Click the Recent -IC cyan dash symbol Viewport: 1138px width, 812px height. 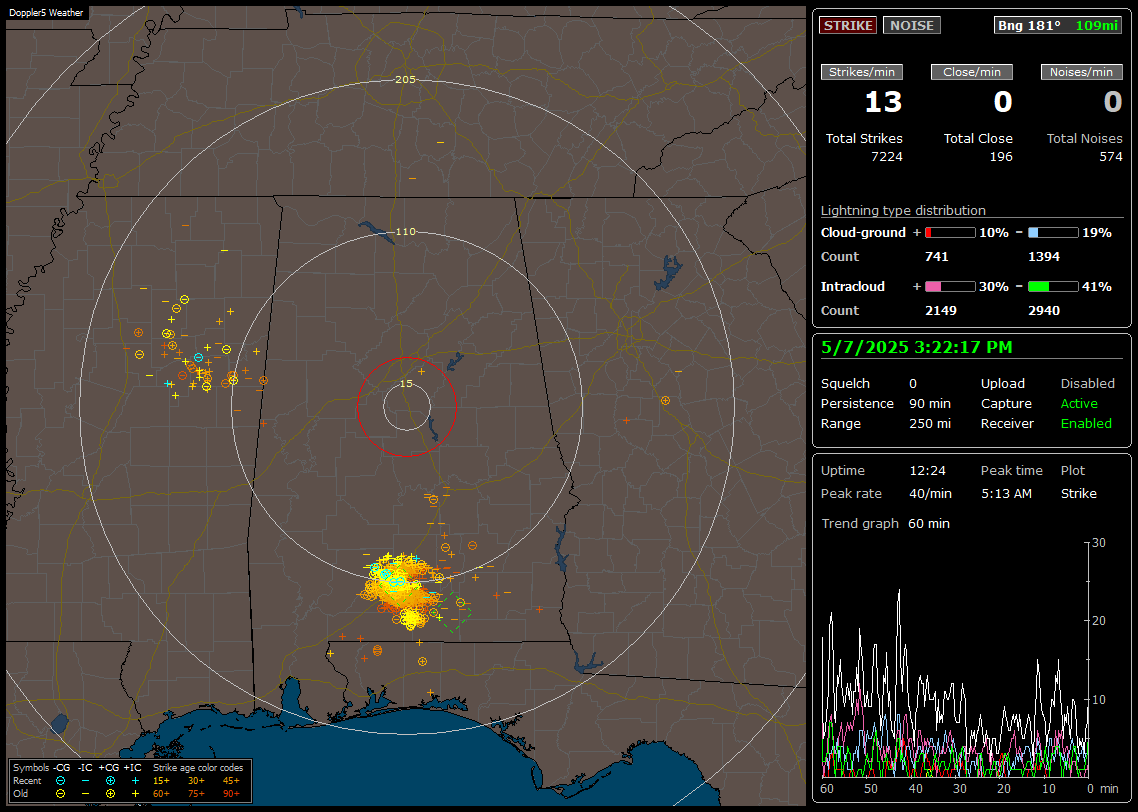tap(86, 781)
